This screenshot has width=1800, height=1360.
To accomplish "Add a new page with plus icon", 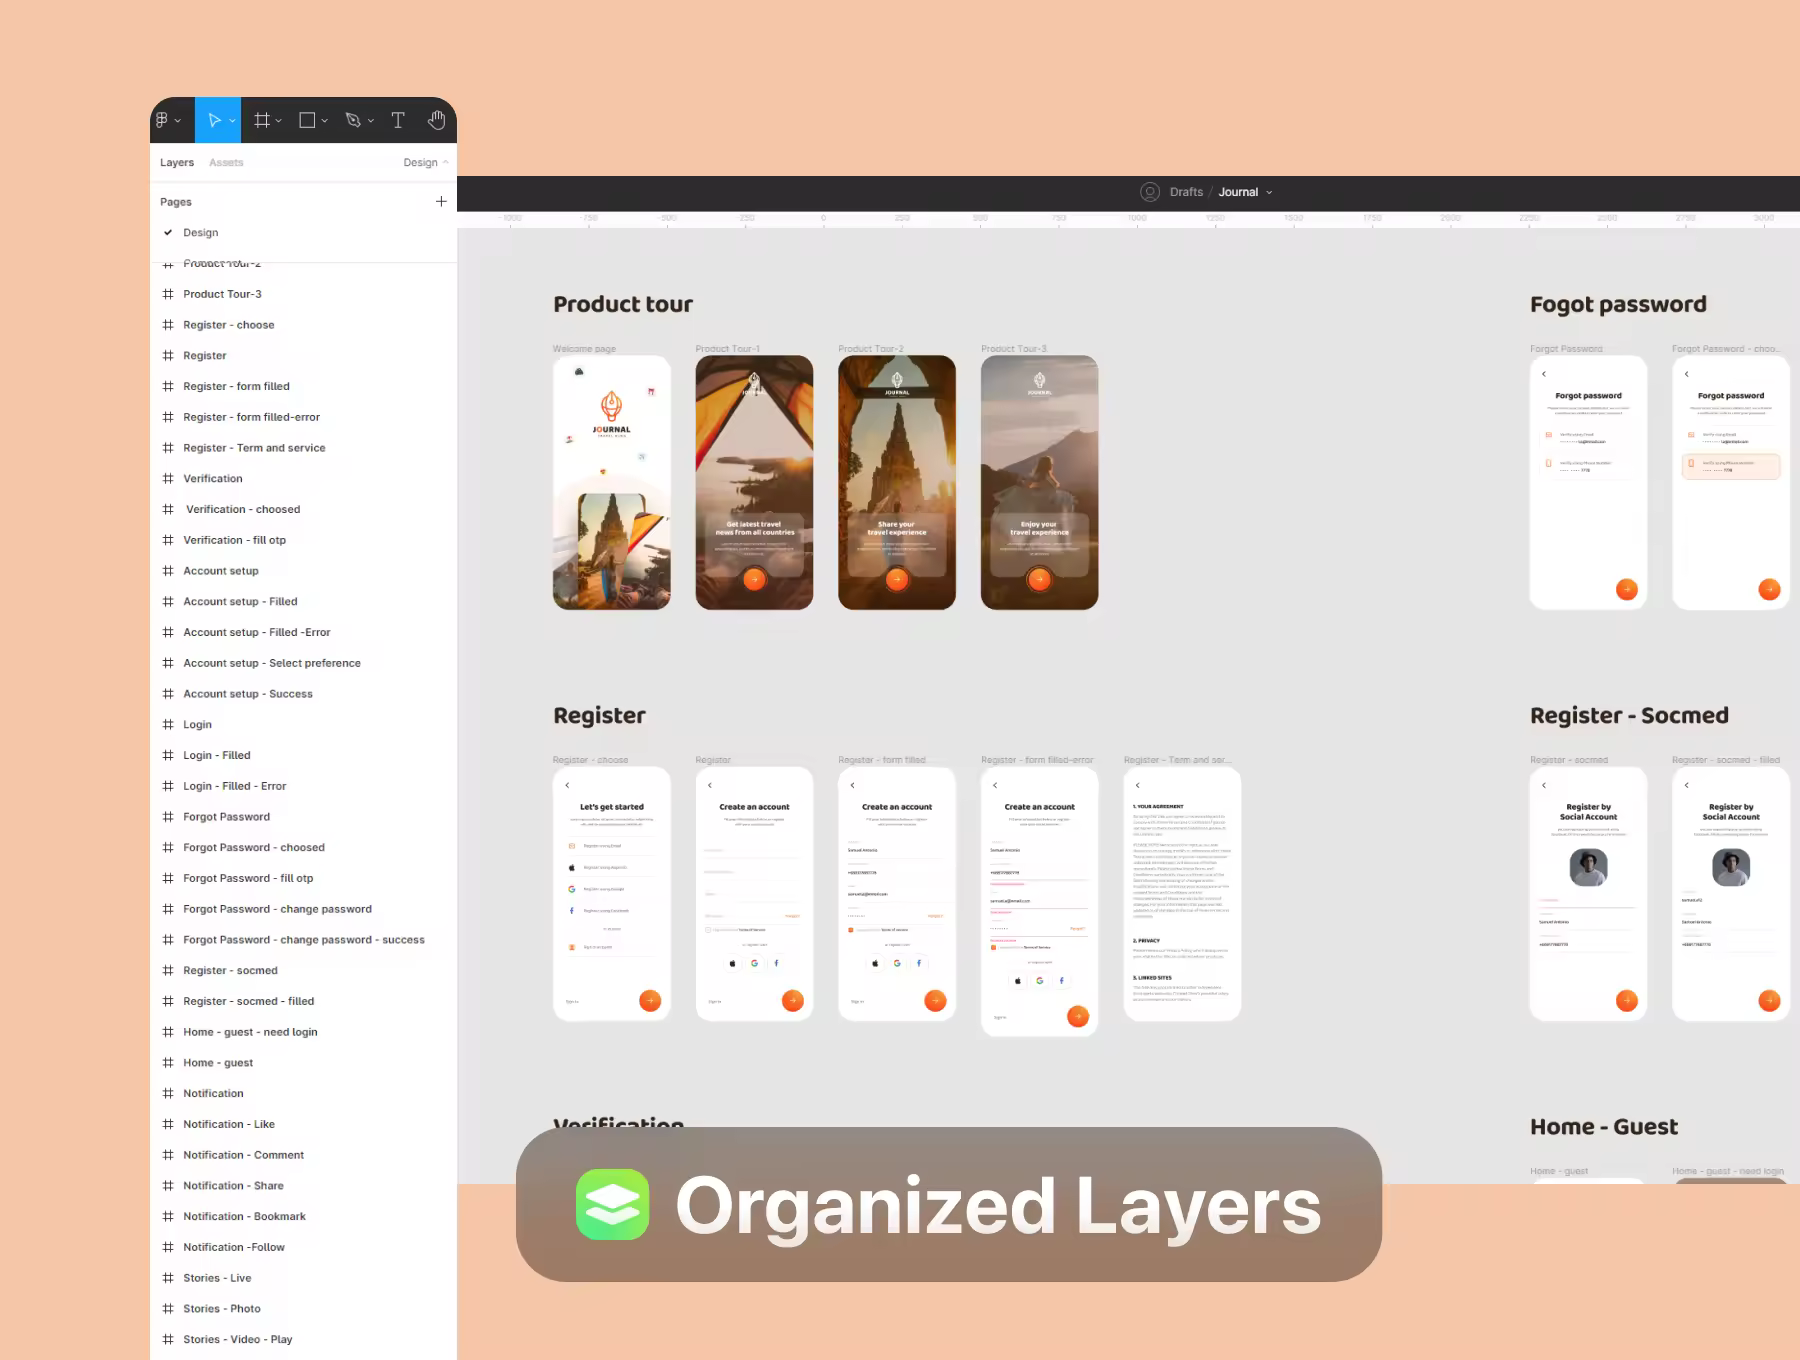I will [441, 201].
